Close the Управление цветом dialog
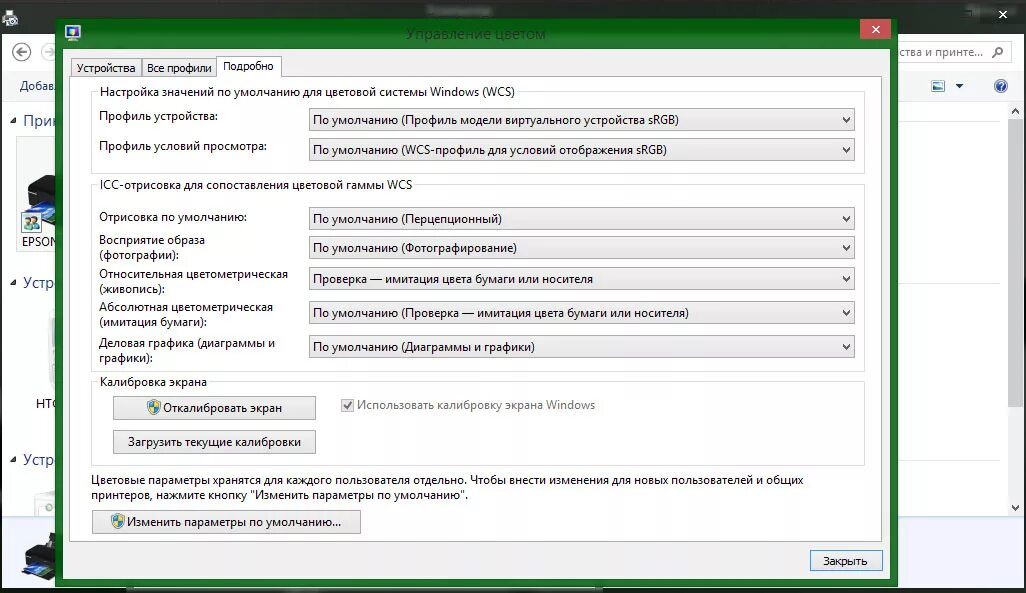The height and width of the screenshot is (593, 1026). (876, 29)
